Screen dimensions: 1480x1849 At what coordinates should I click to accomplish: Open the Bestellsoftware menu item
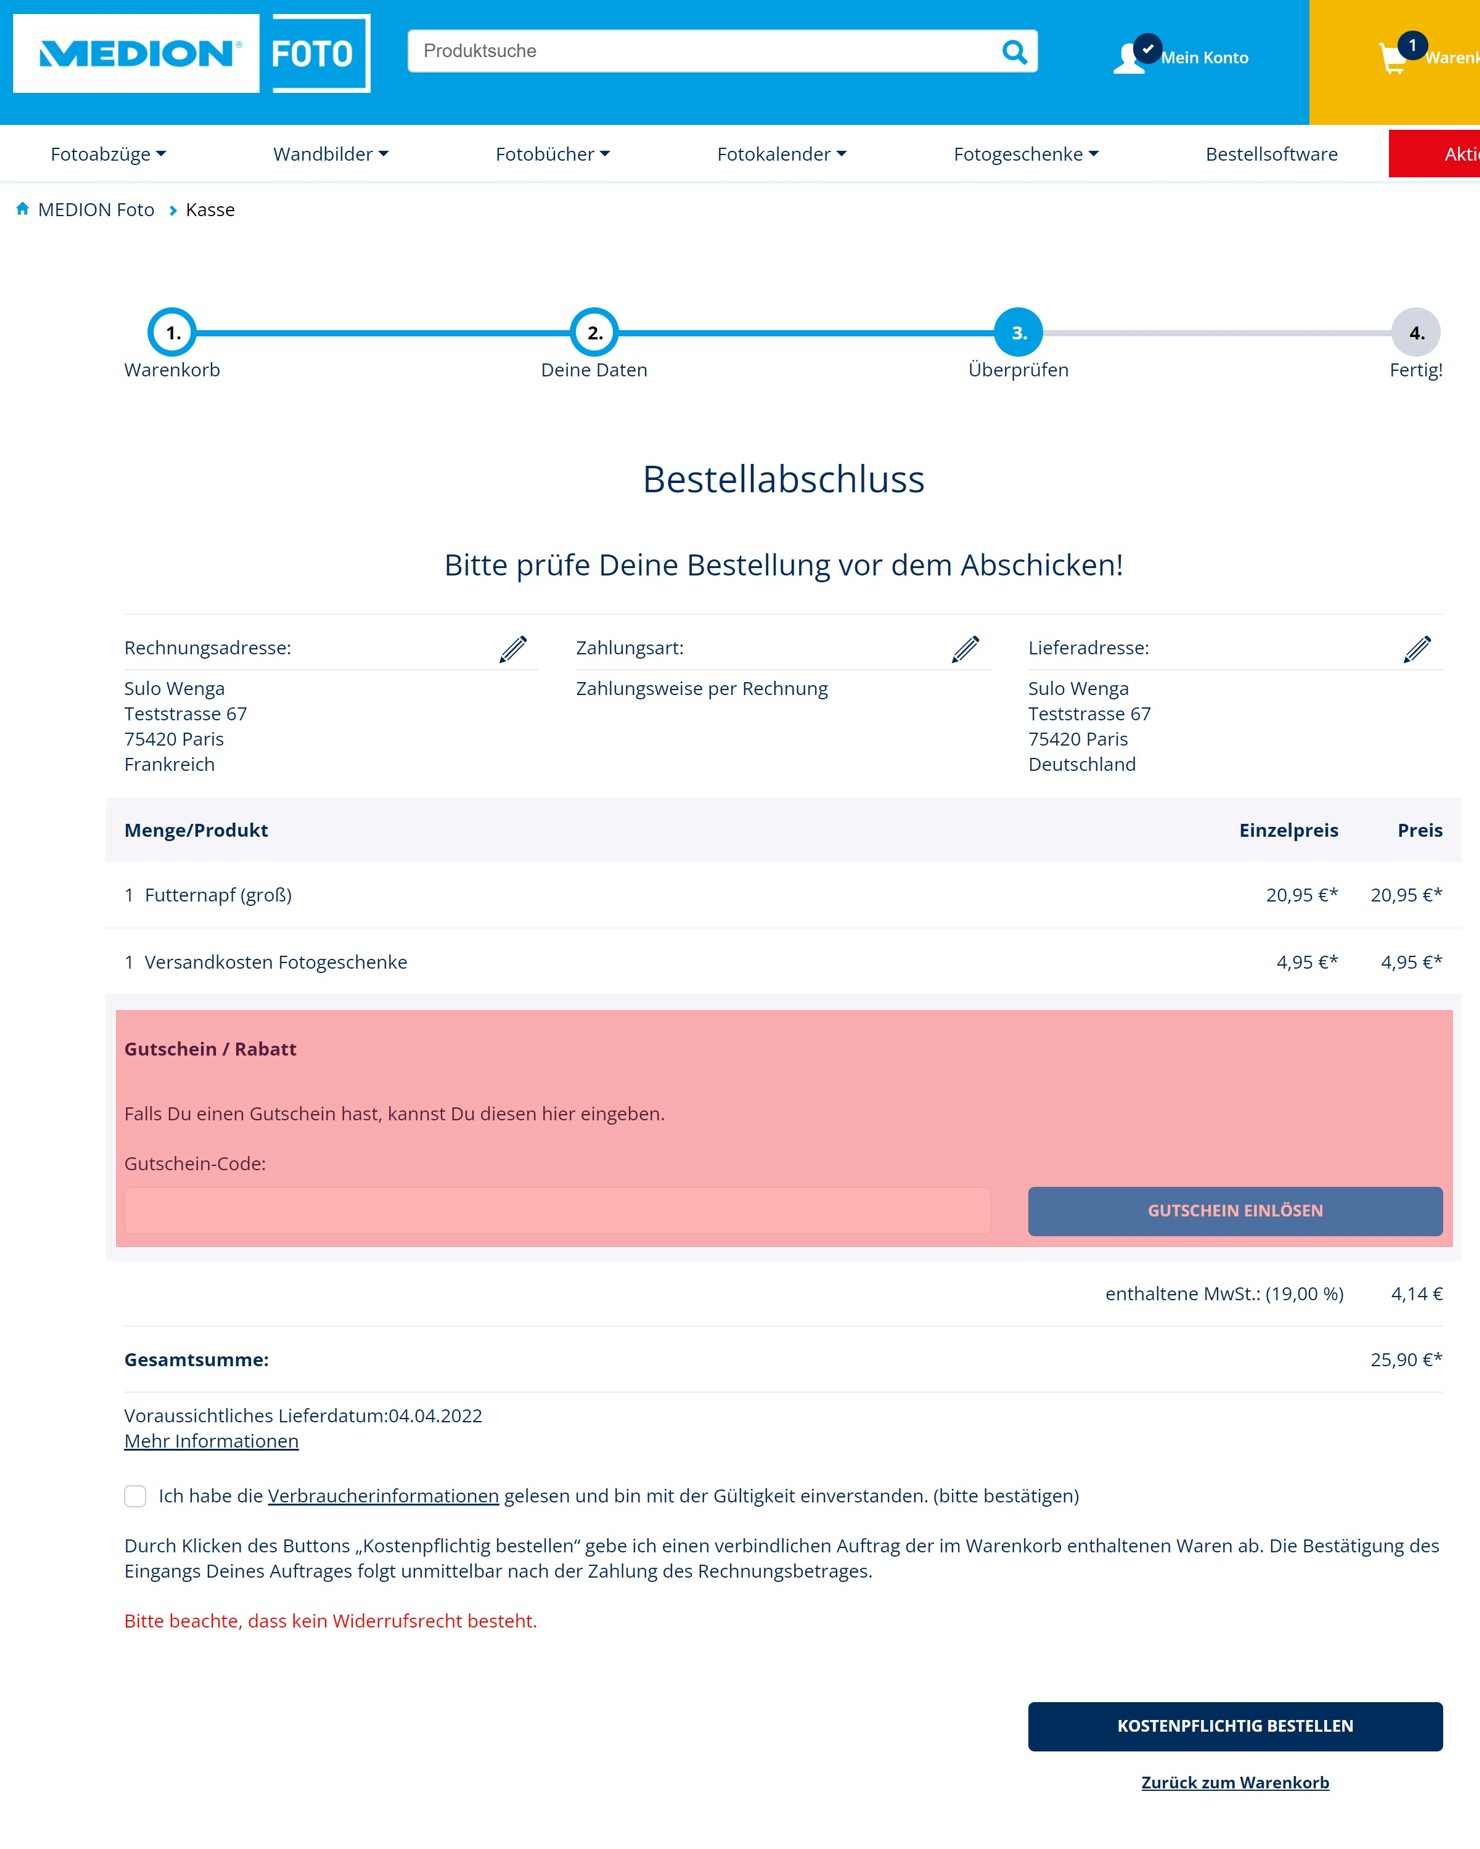point(1271,154)
